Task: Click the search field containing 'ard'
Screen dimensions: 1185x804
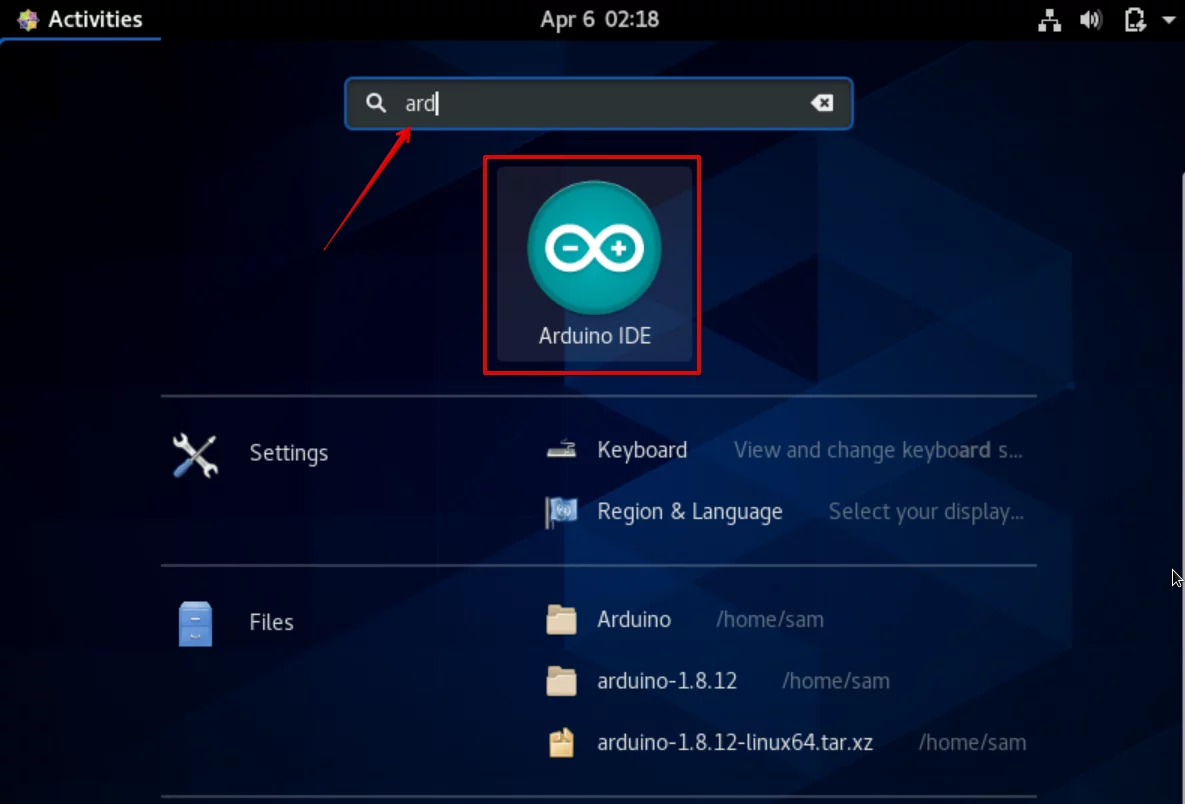Action: click(599, 103)
